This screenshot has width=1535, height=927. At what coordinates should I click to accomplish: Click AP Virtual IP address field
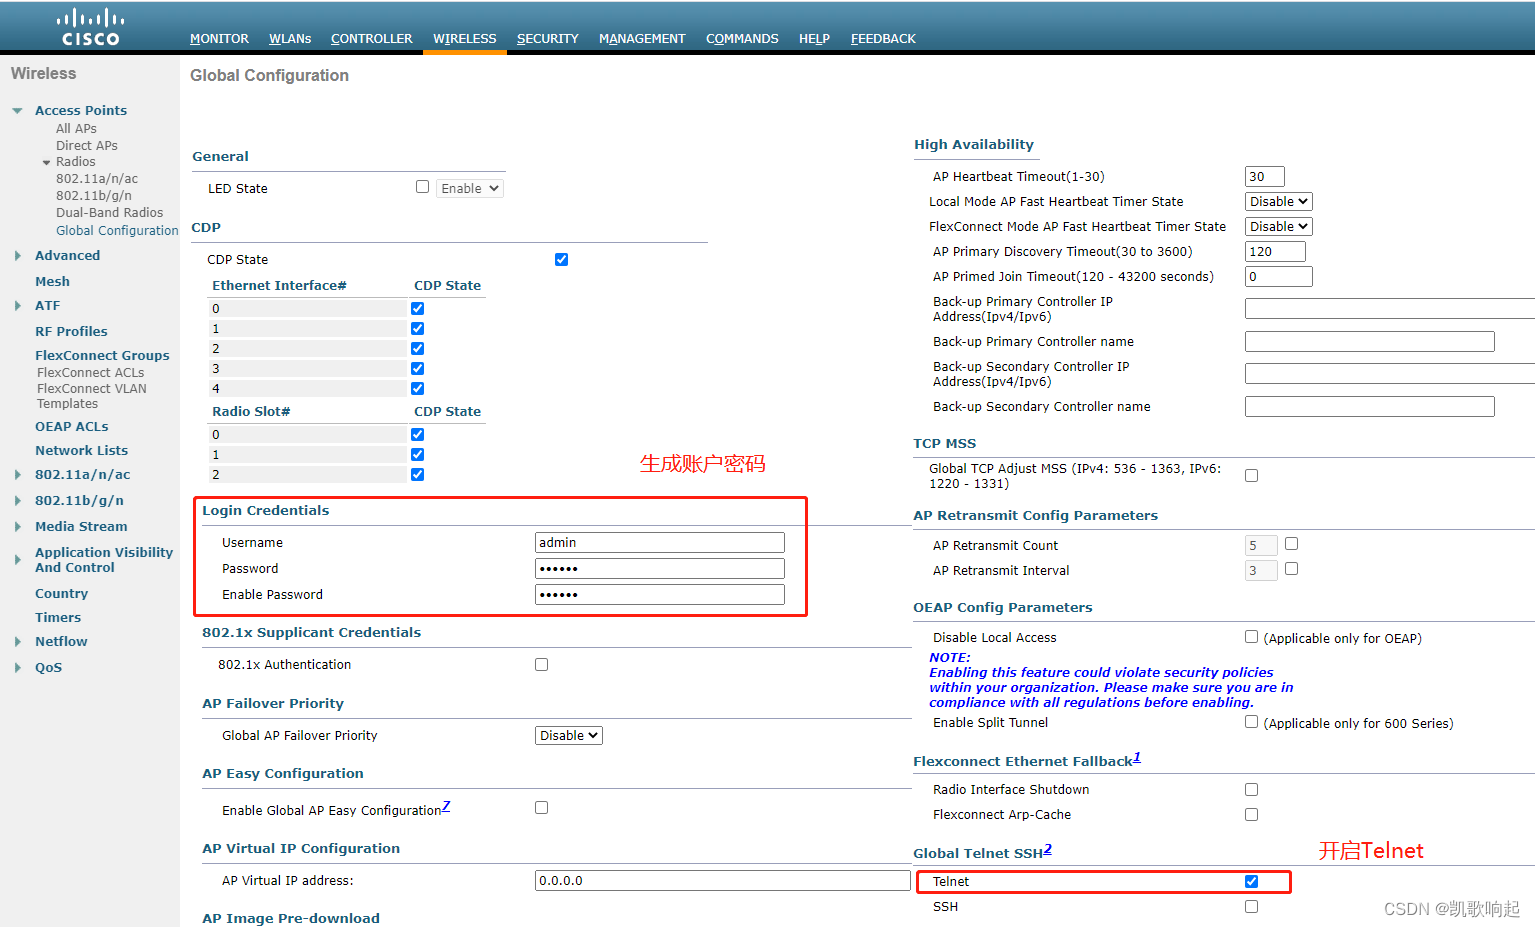click(723, 881)
